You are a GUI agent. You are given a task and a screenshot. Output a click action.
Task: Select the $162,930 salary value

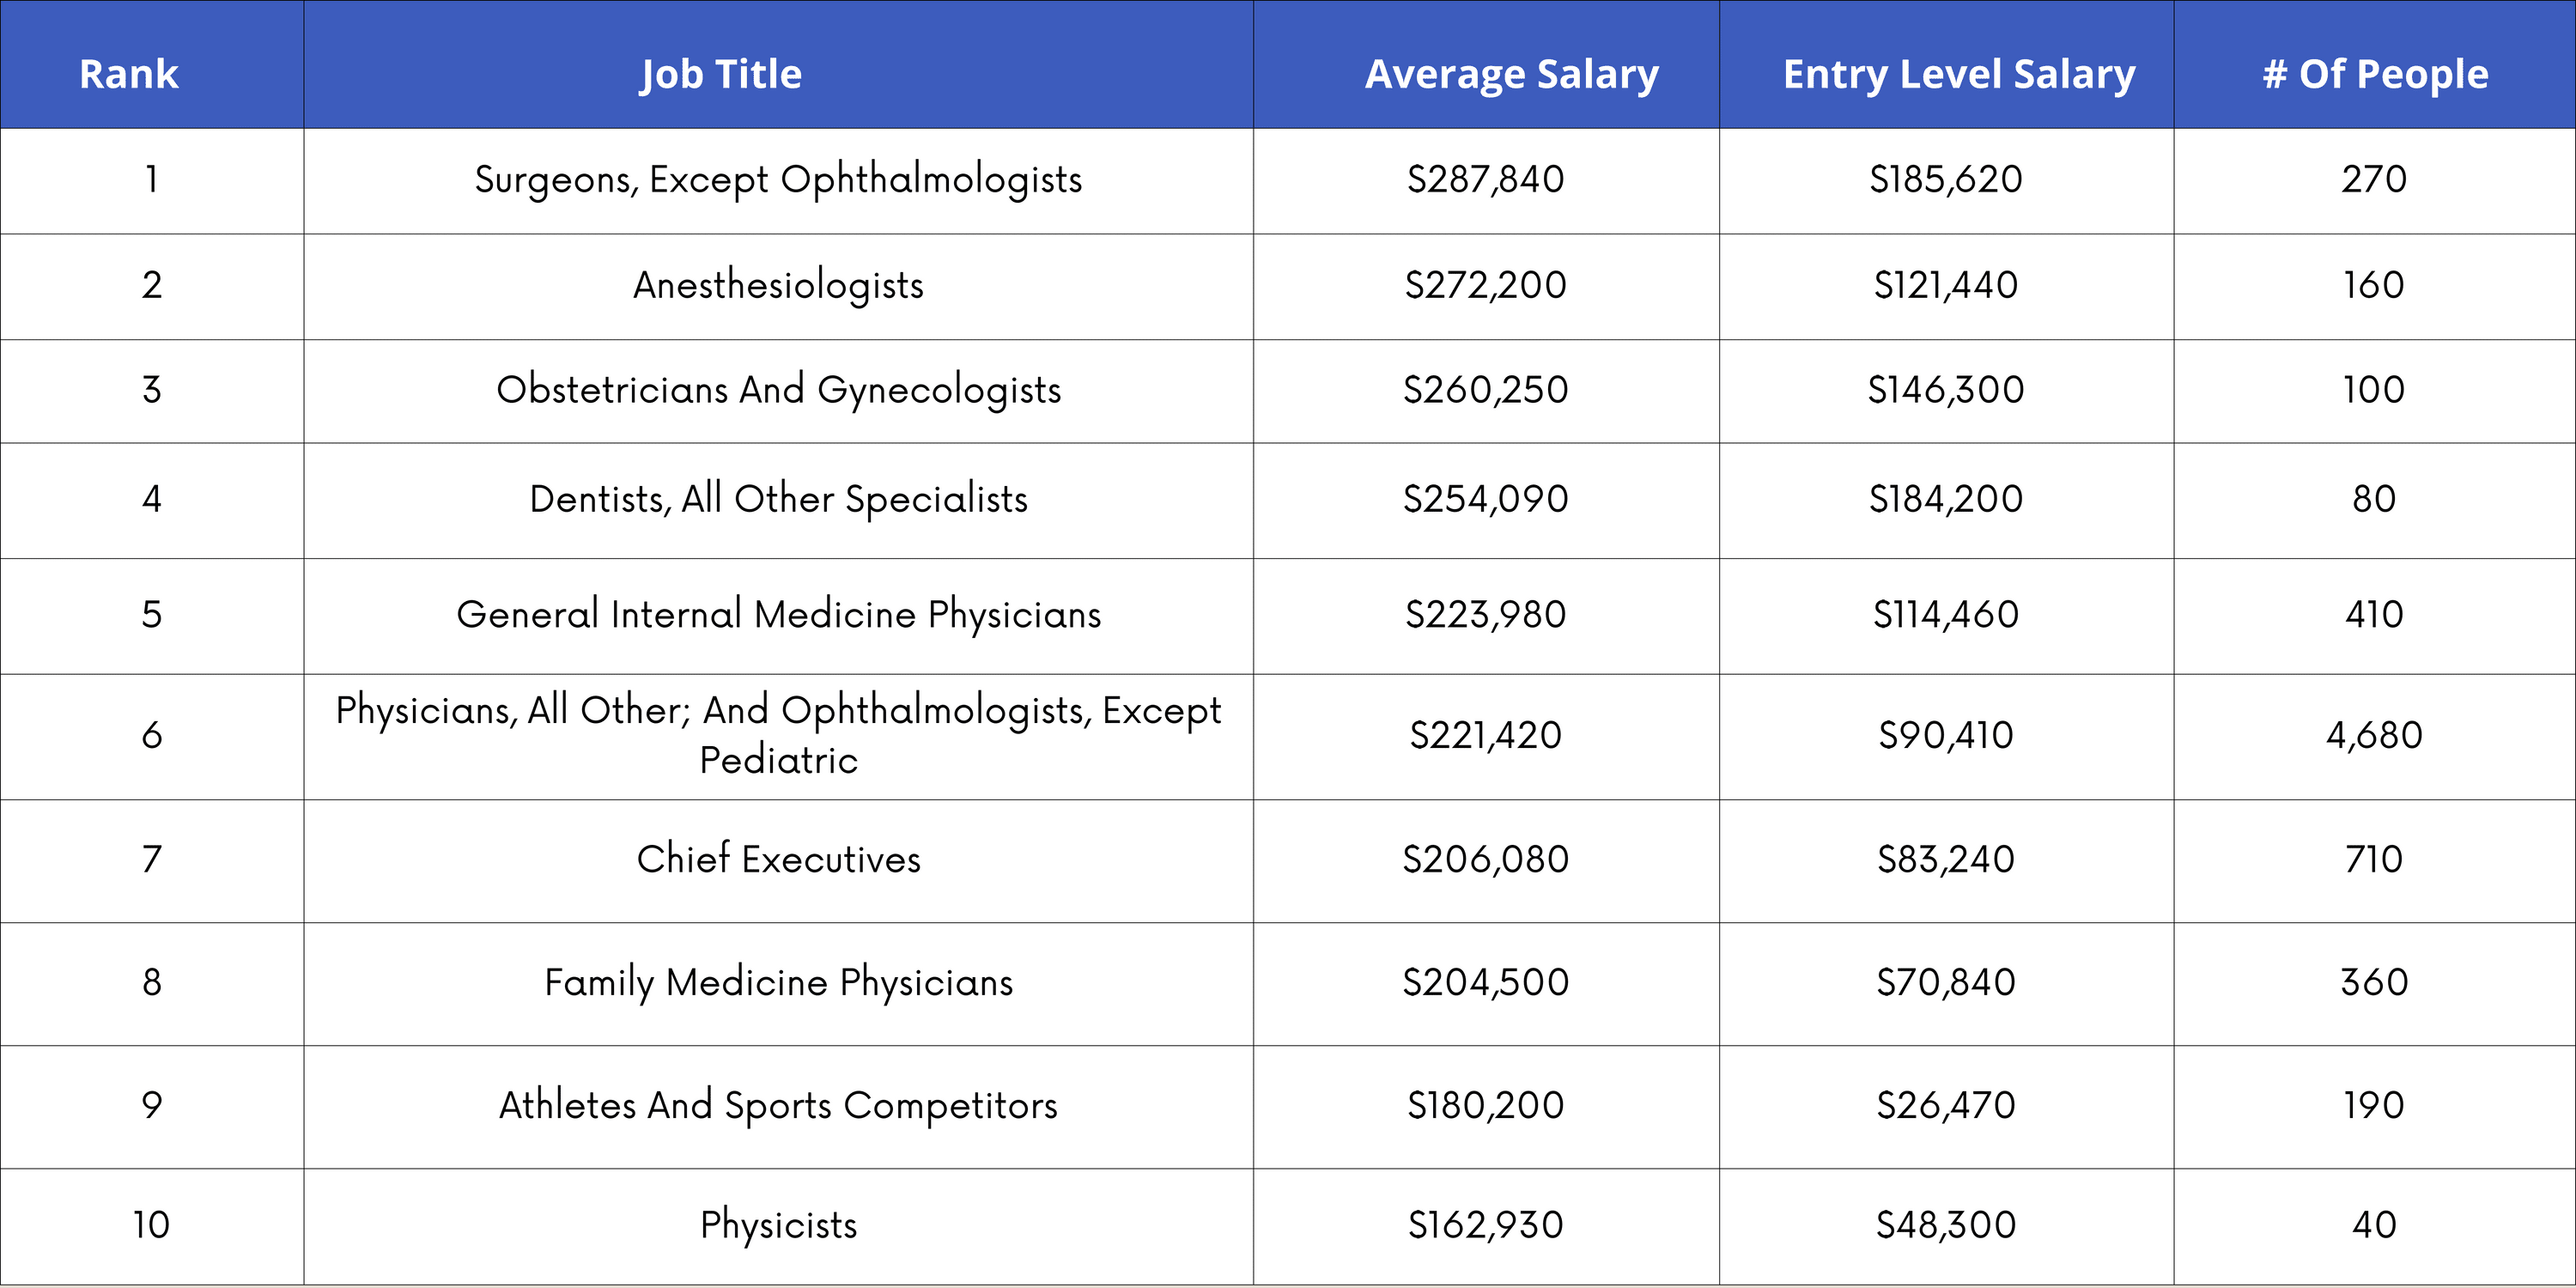pos(1485,1224)
